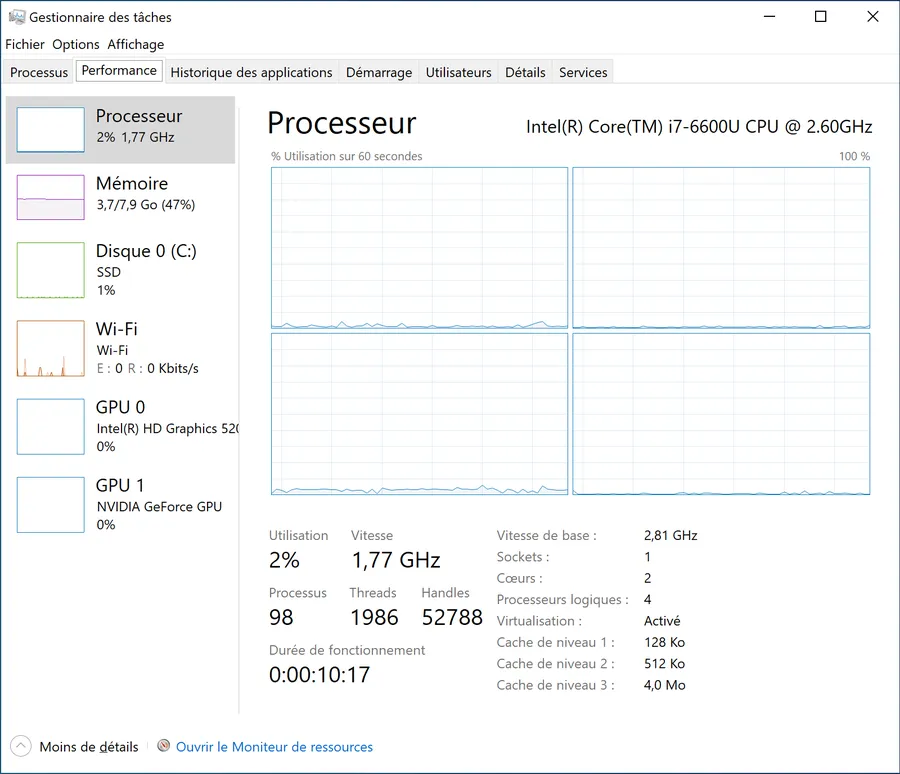The image size is (900, 774).
Task: Go to the Services tab
Action: tap(583, 72)
